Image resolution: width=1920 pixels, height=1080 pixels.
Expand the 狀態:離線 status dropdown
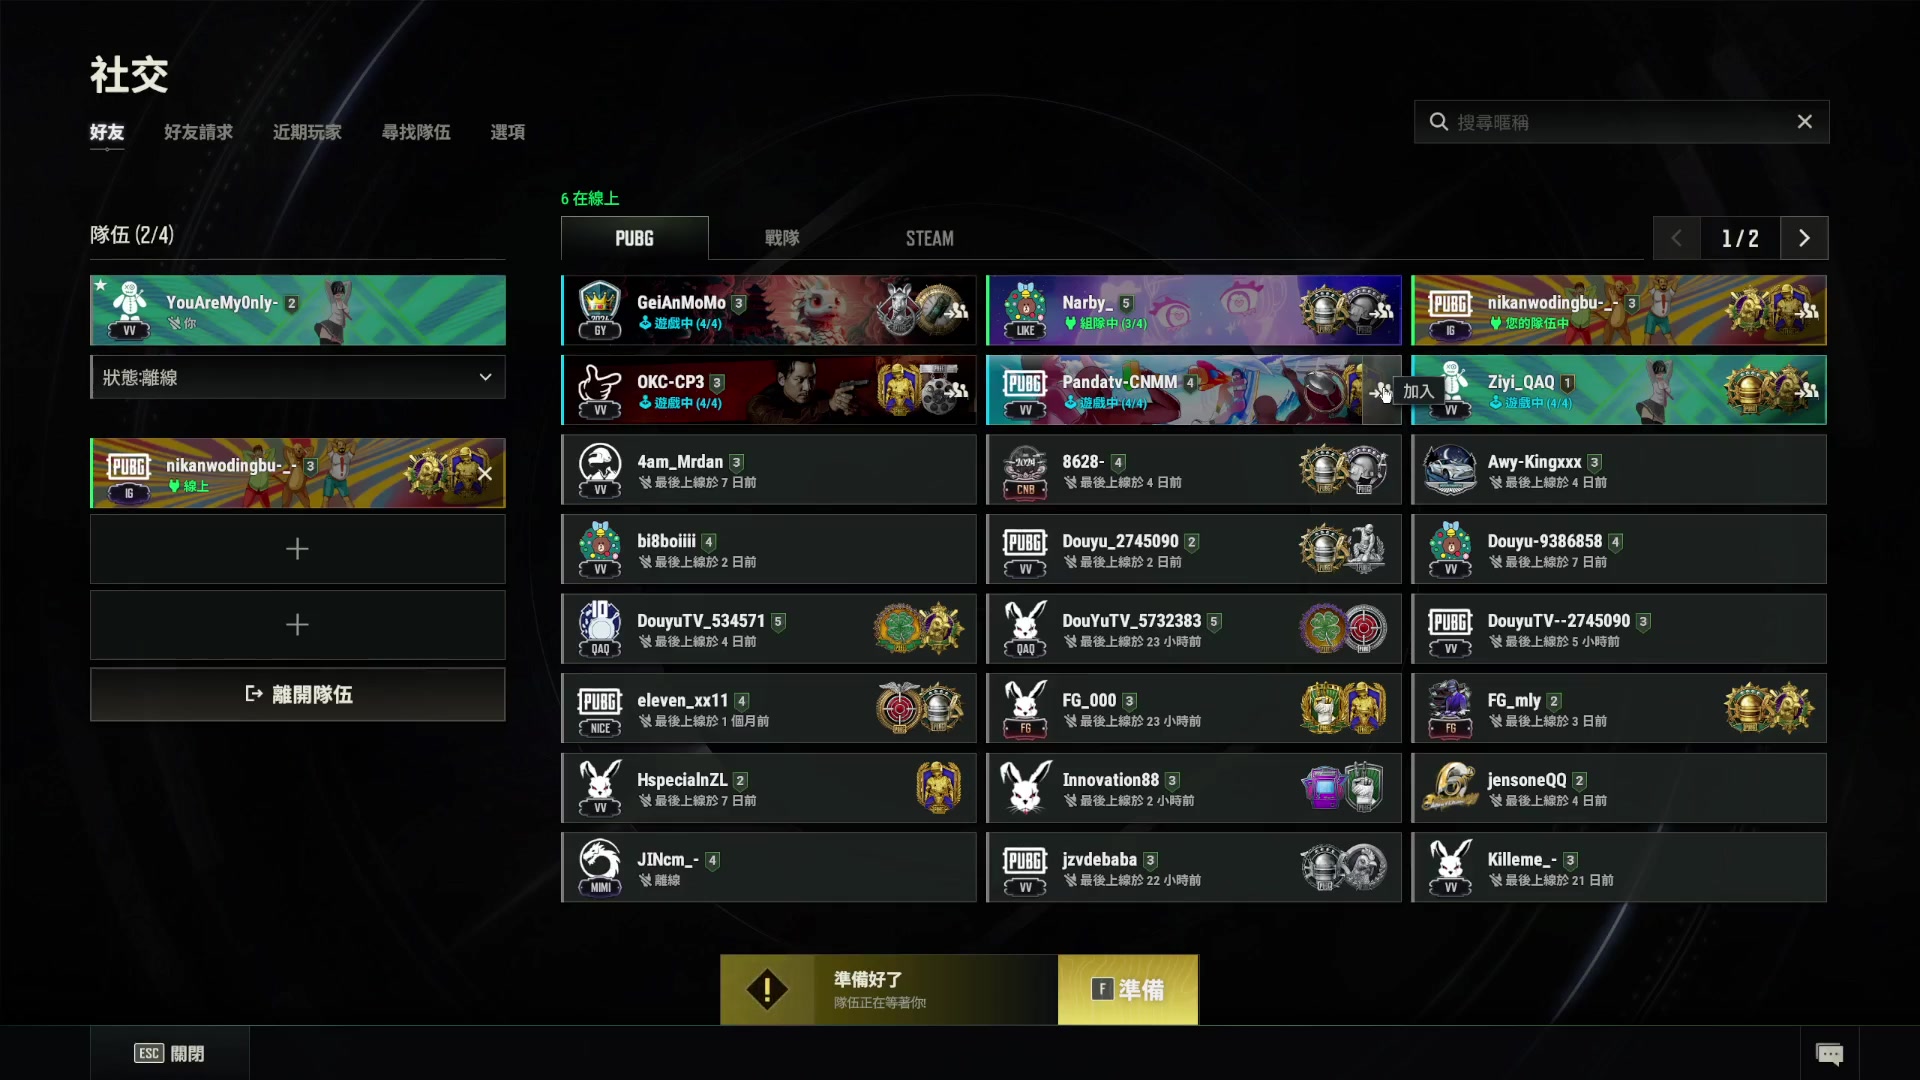pyautogui.click(x=298, y=378)
